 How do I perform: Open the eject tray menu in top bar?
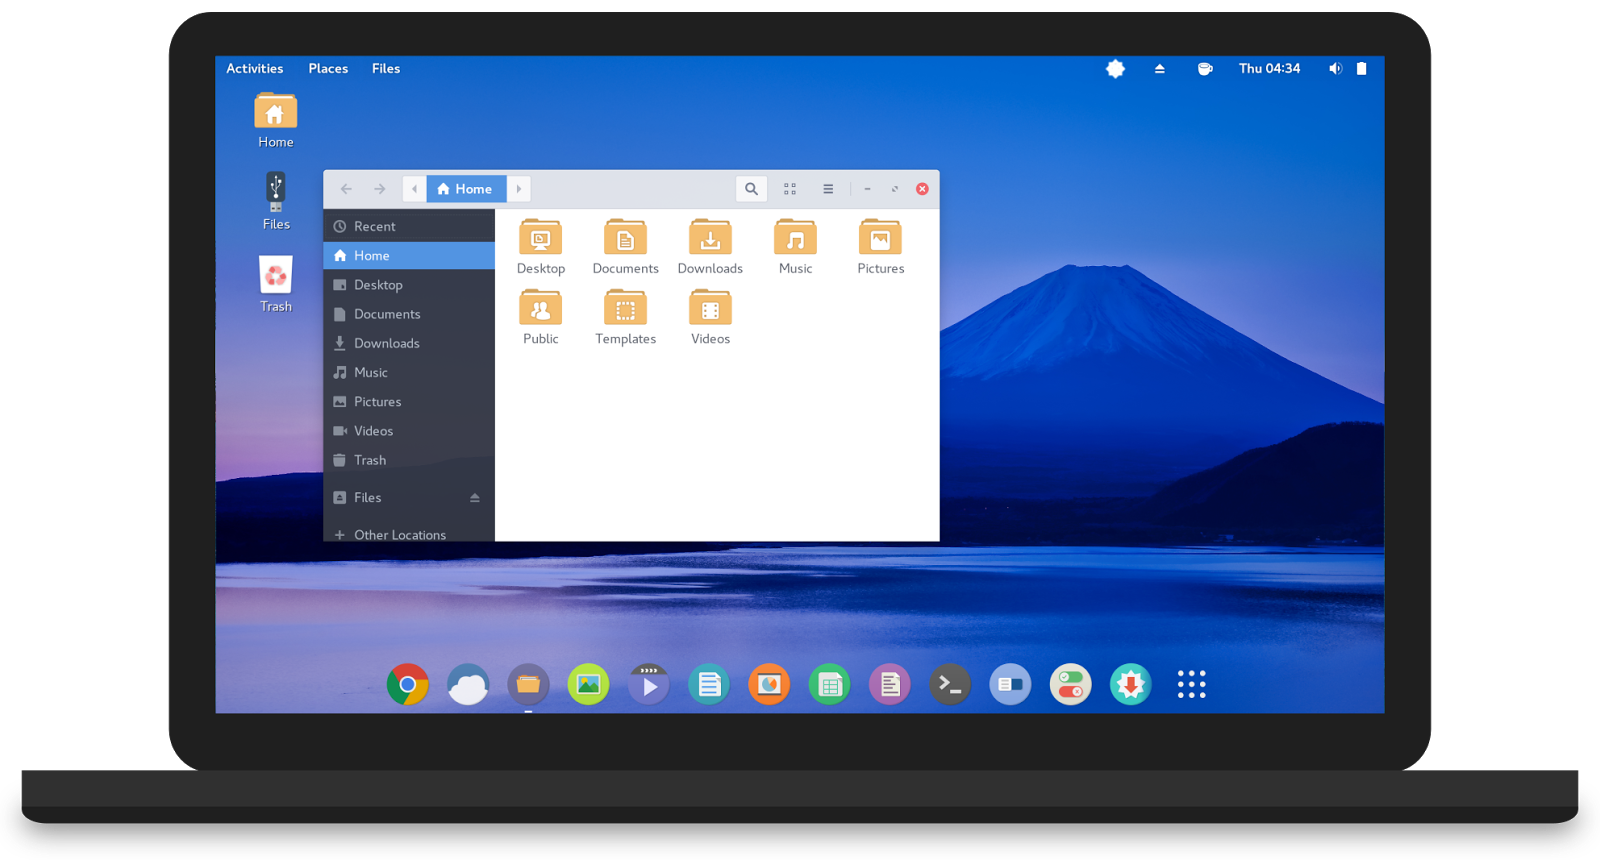1160,69
